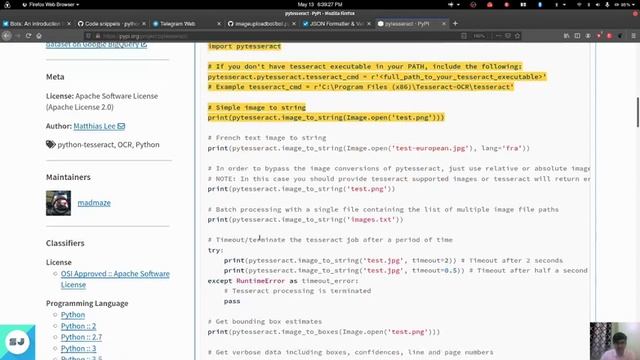The width and height of the screenshot is (640, 360).
Task: Open OSI Approved Apache Software License link
Action: (x=115, y=279)
